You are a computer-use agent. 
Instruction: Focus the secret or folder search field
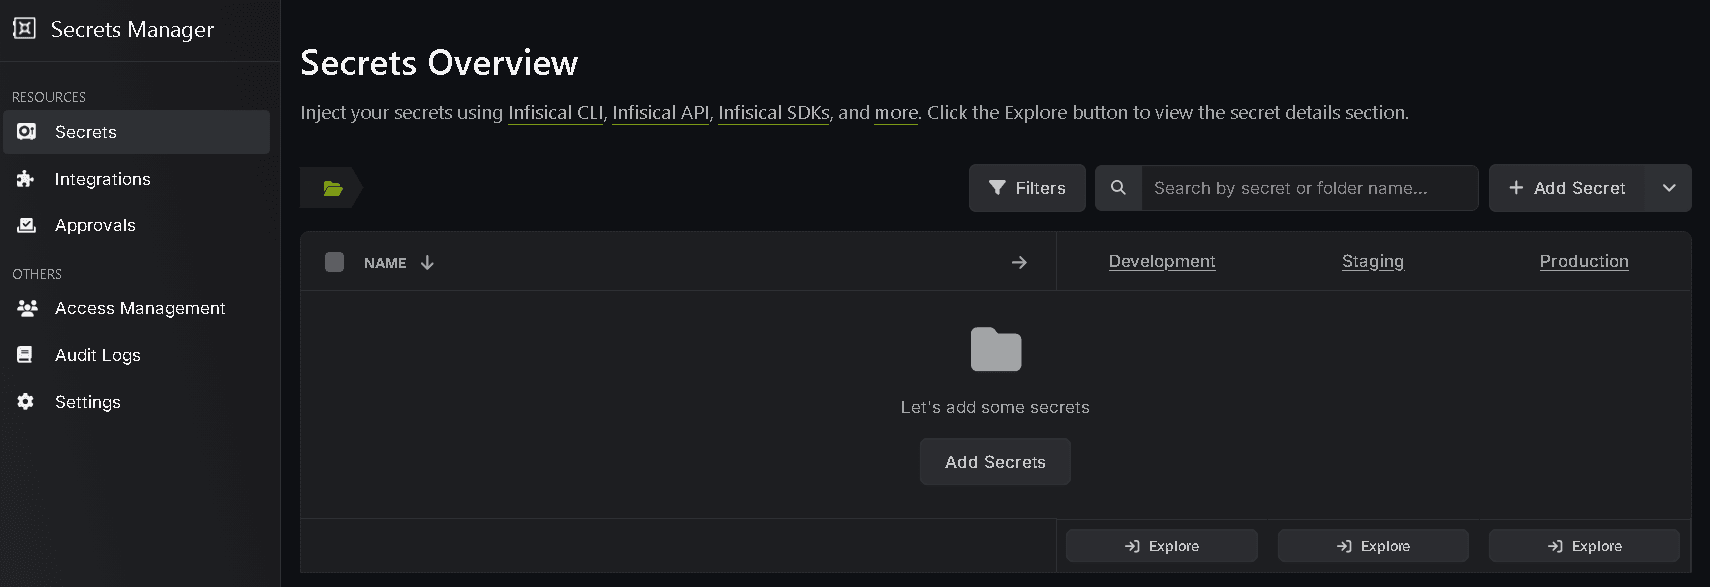pos(1309,188)
